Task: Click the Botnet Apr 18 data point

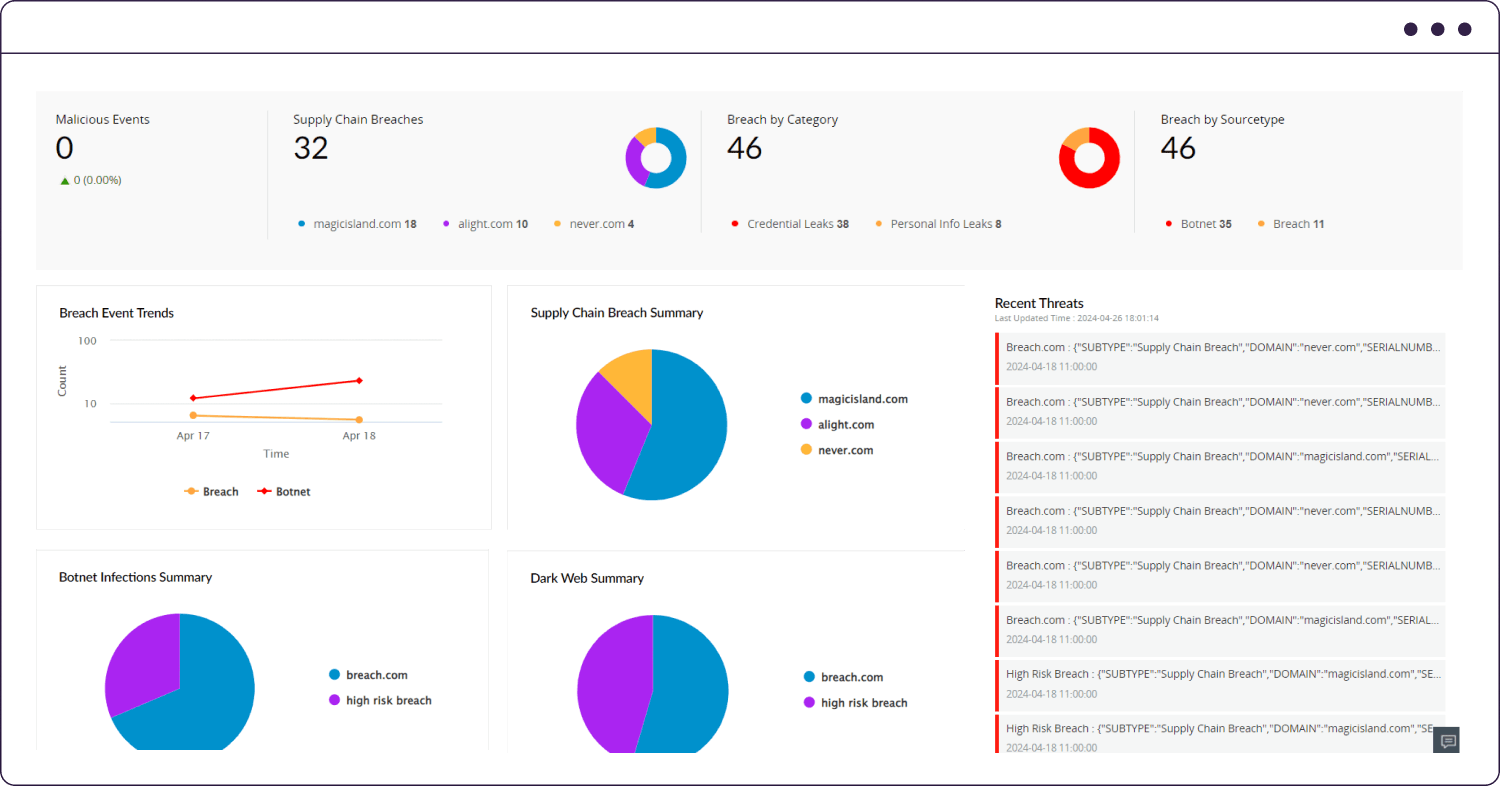Action: pyautogui.click(x=359, y=380)
